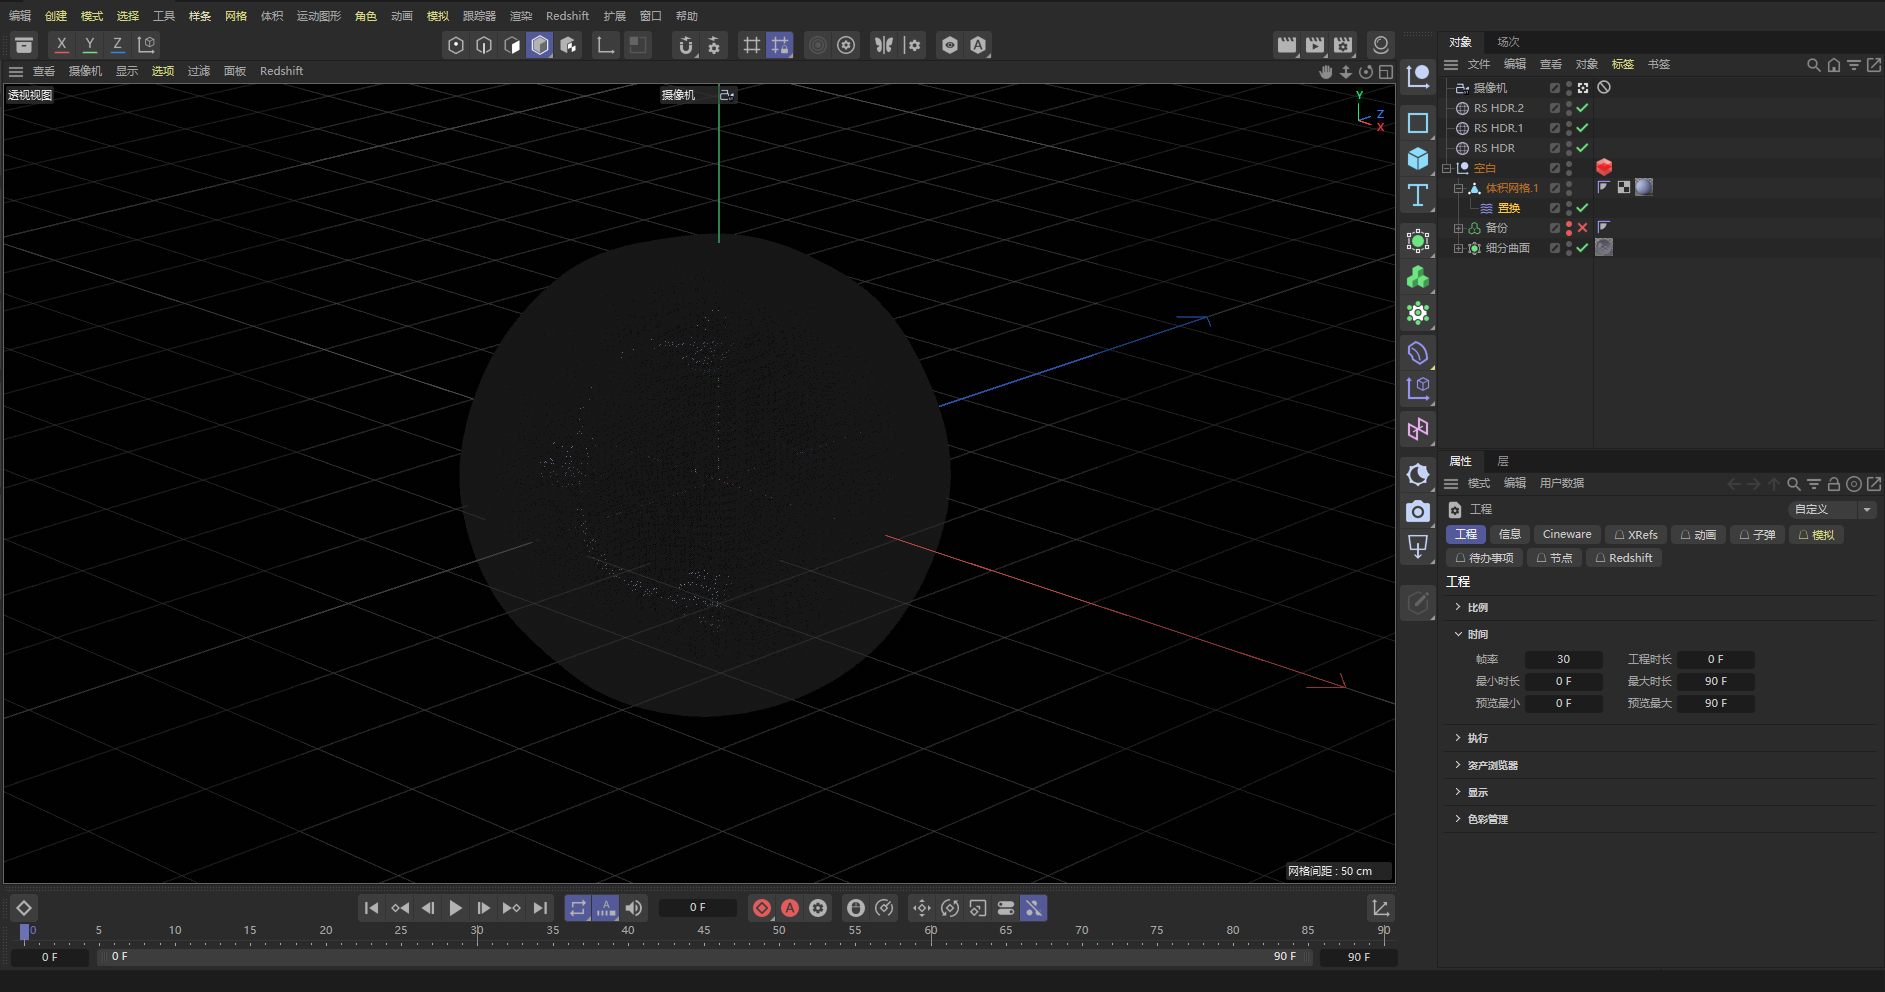Viewport: 1885px width, 992px height.
Task: Open the green cloner MoGraph tool
Action: click(1418, 277)
